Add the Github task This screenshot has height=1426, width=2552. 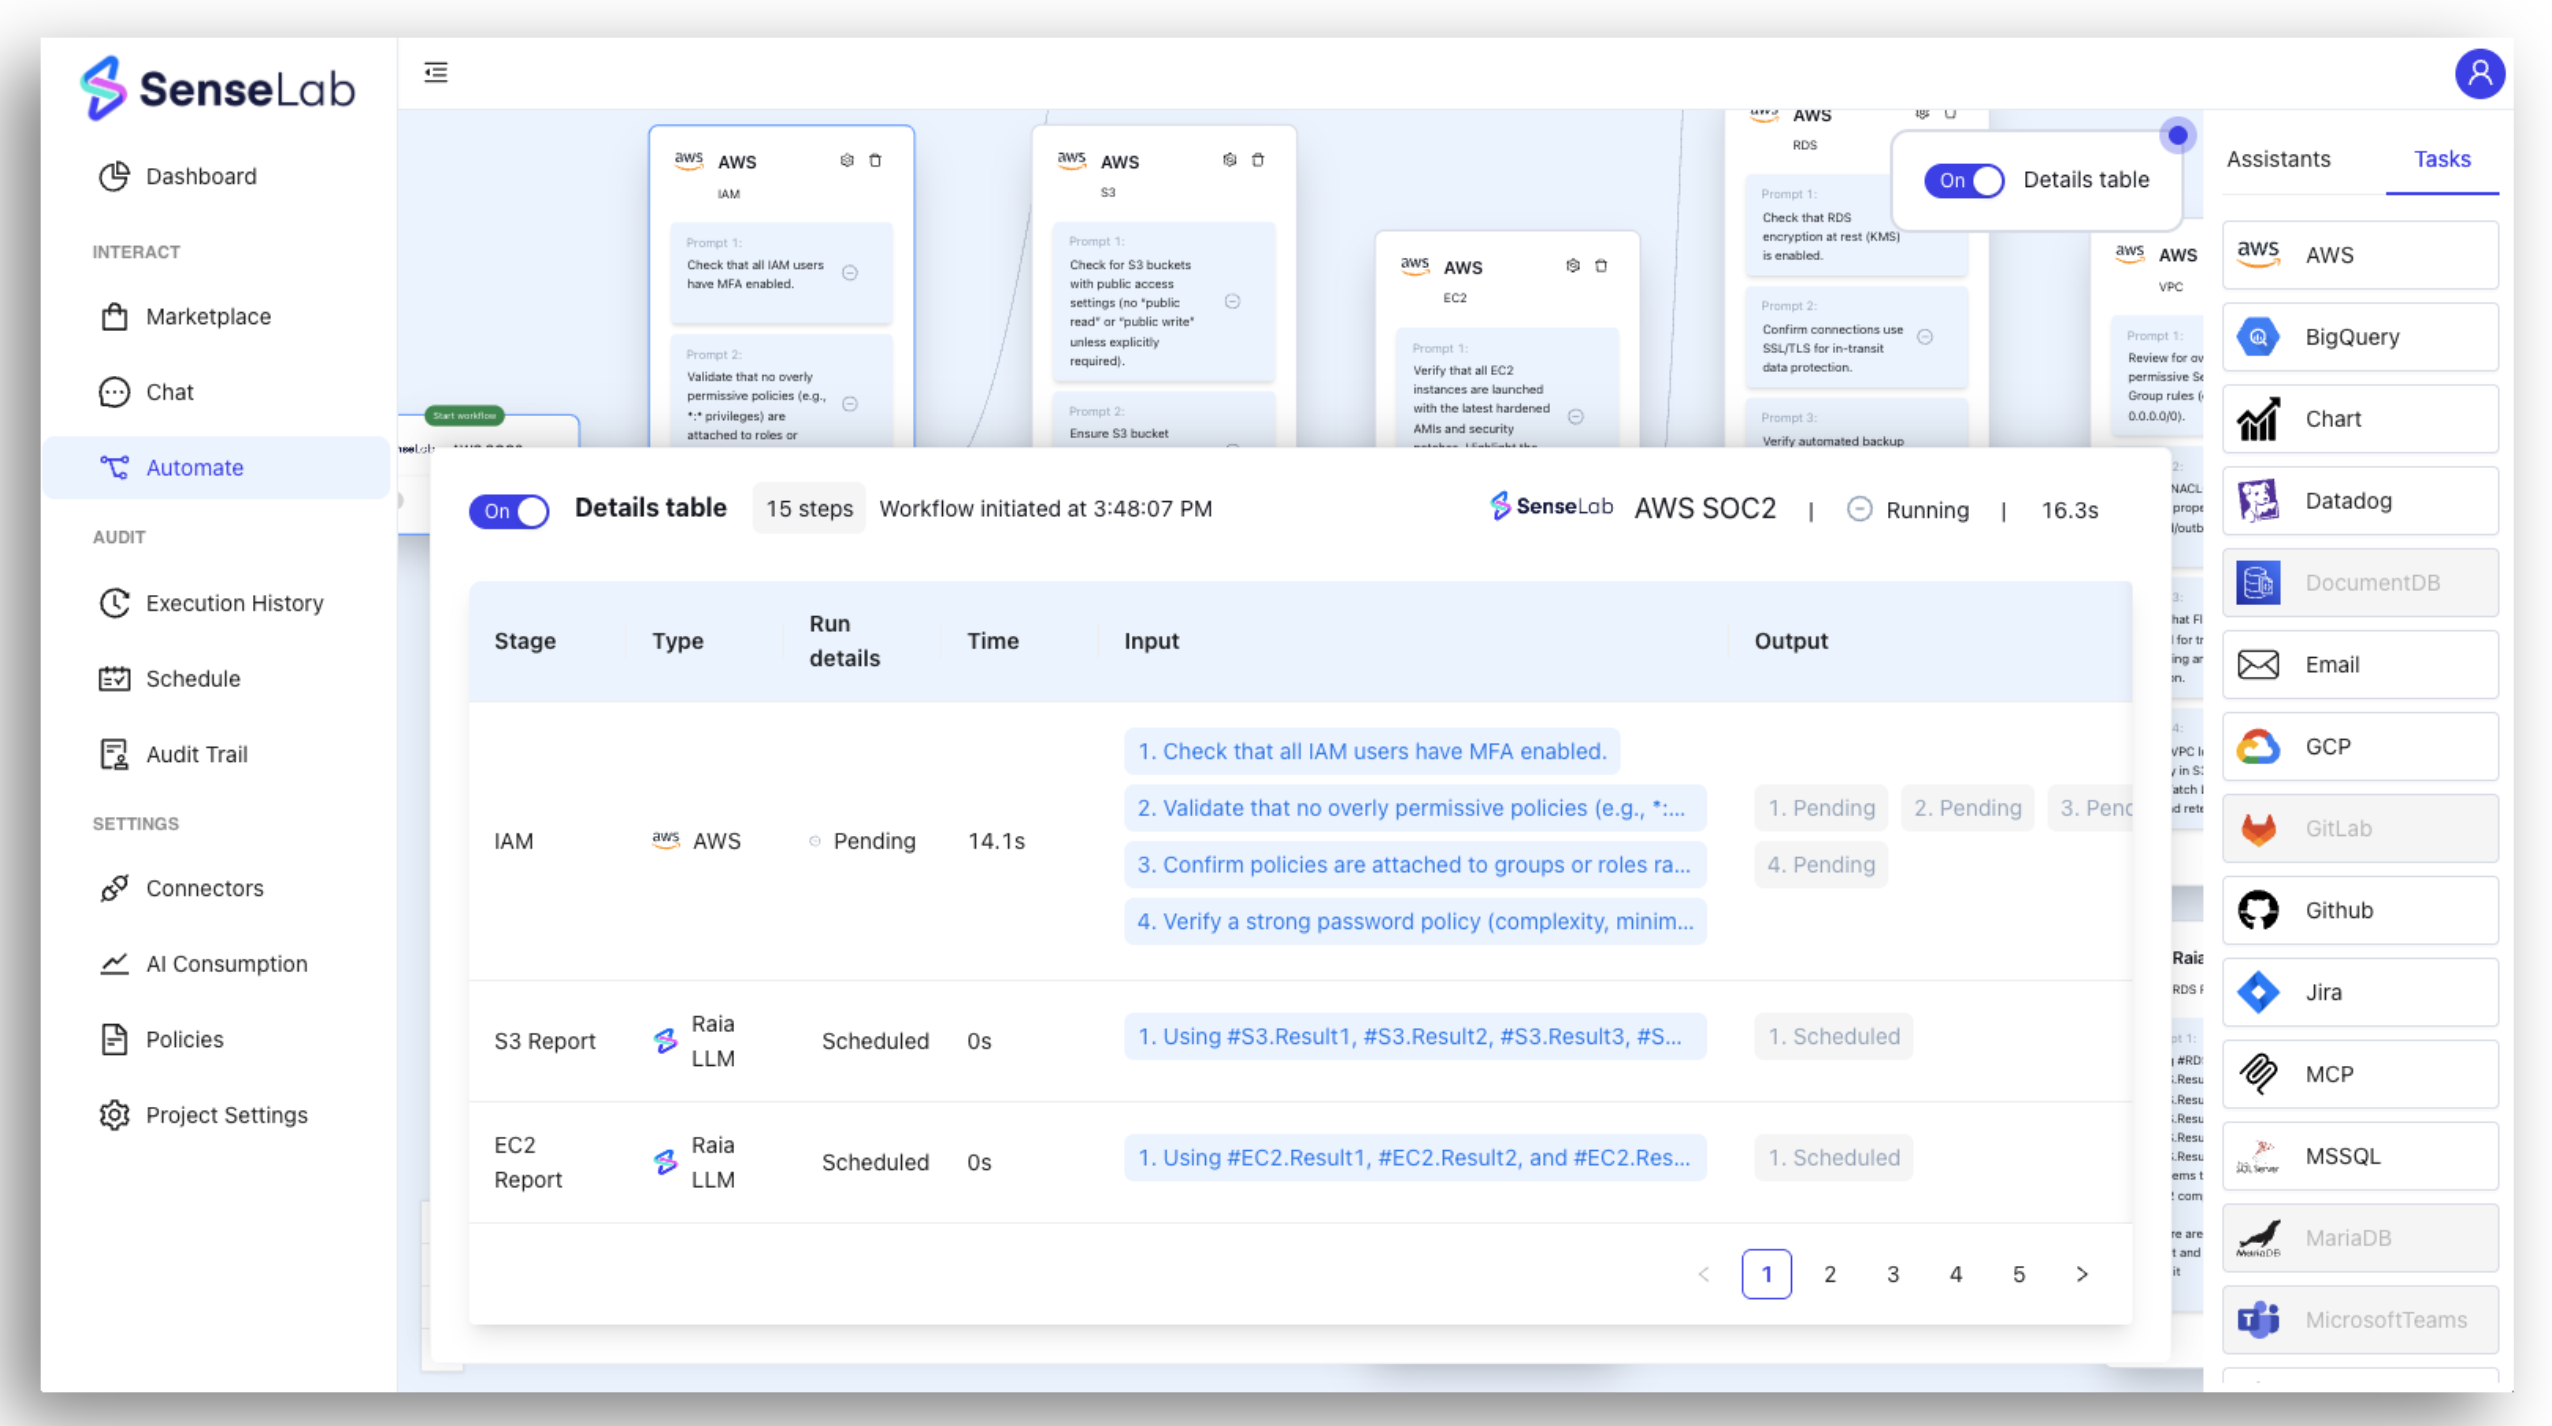(x=2360, y=910)
